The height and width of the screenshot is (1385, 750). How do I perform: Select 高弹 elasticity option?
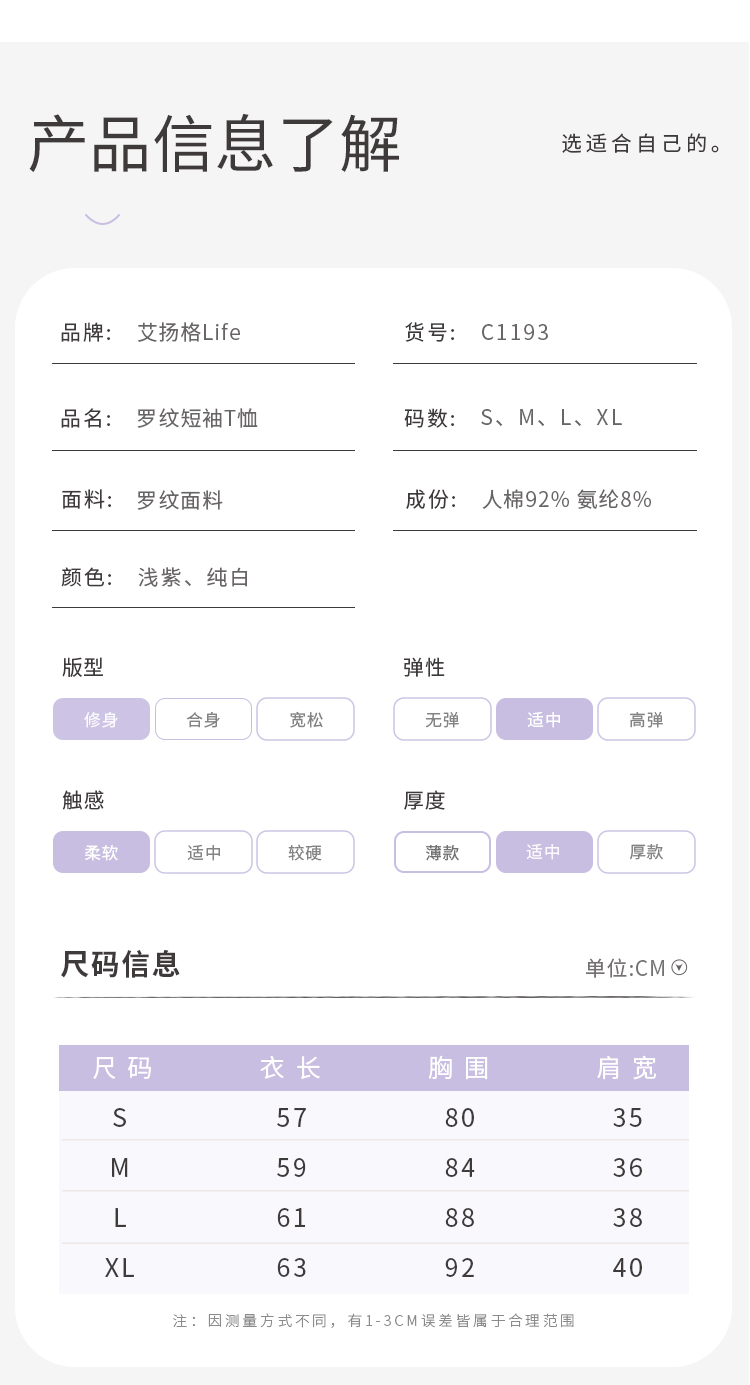(646, 719)
